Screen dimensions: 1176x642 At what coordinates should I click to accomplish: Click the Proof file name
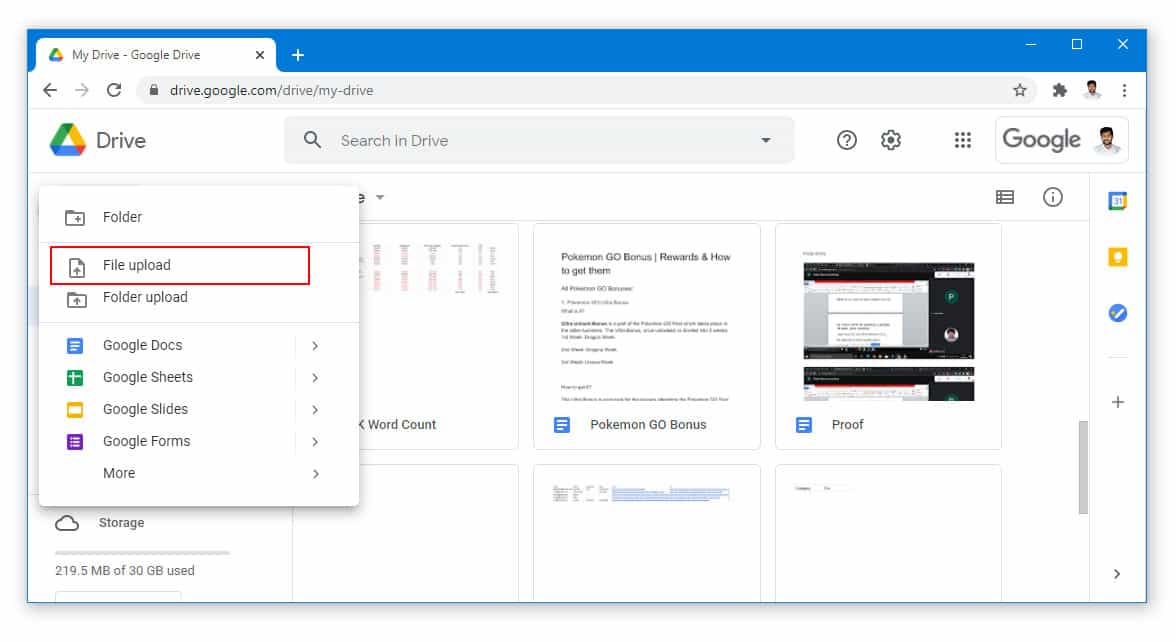(848, 424)
